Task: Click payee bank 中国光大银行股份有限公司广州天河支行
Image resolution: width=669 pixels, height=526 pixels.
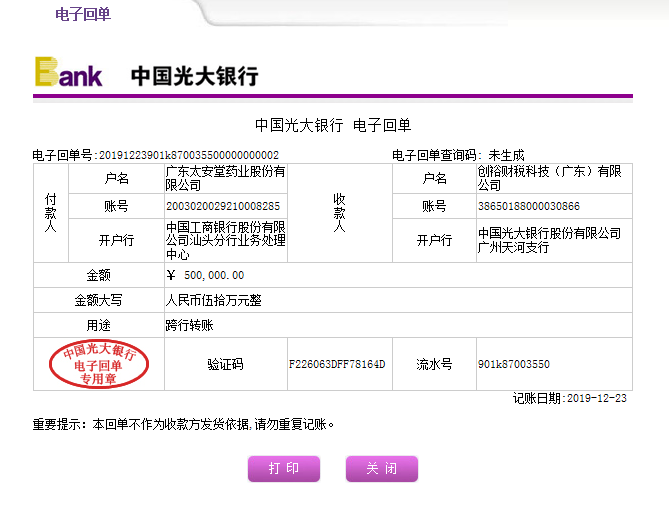Action: pos(550,240)
